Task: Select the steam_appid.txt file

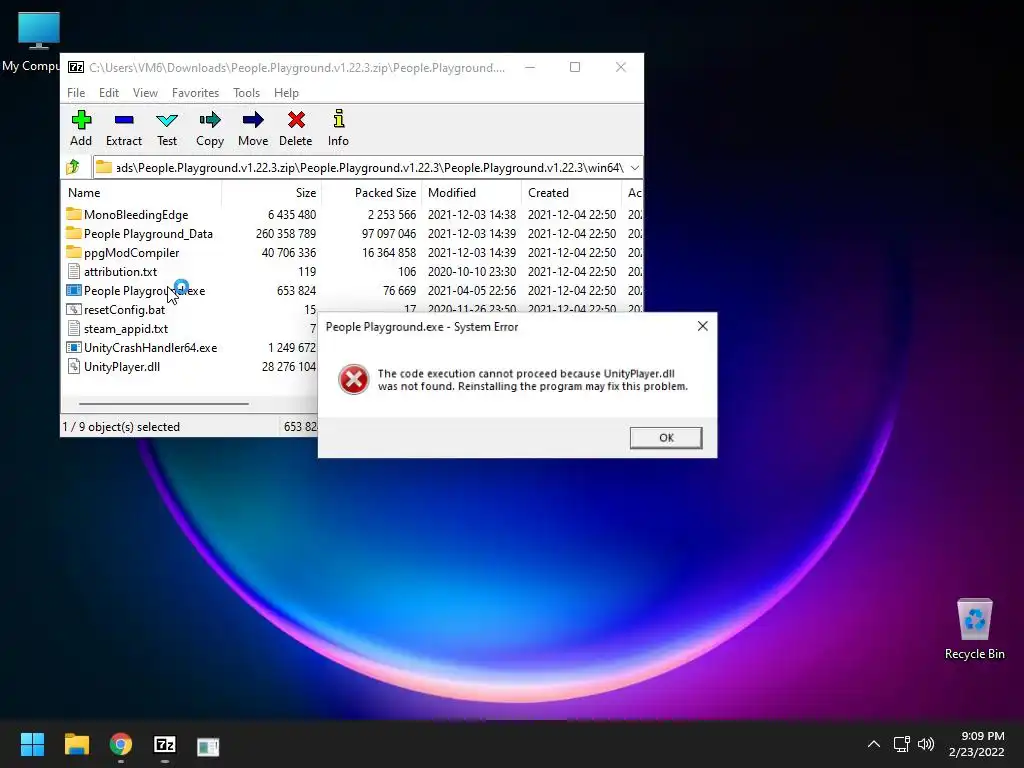Action: pyautogui.click(x=125, y=328)
